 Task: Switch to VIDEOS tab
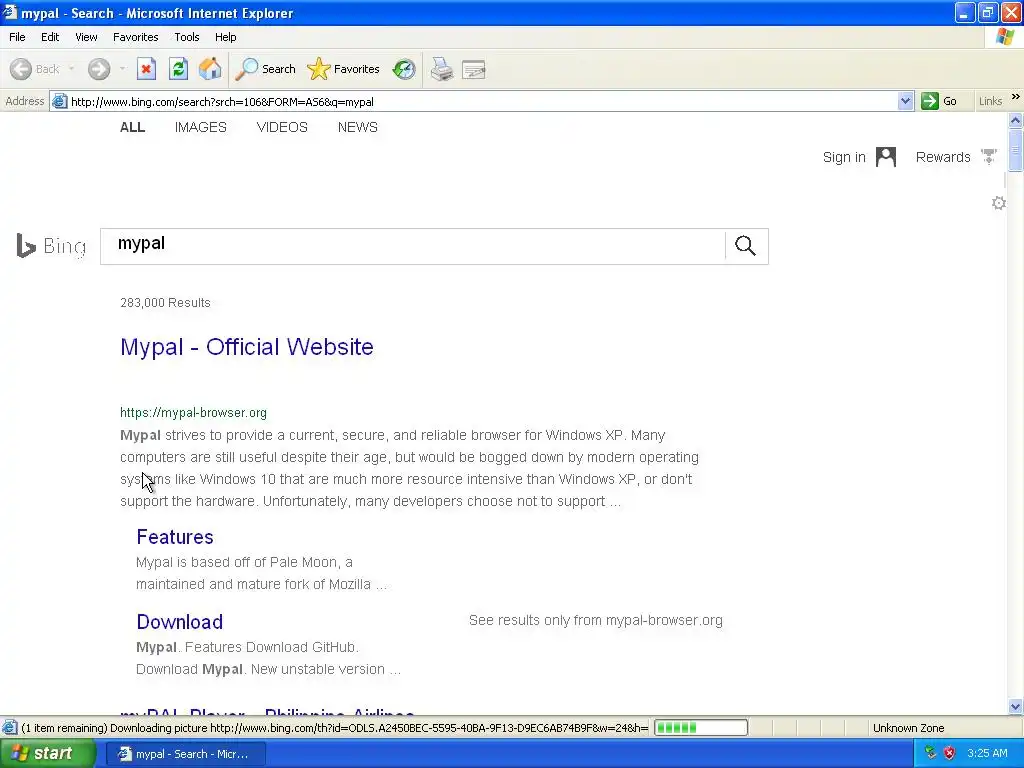(282, 127)
